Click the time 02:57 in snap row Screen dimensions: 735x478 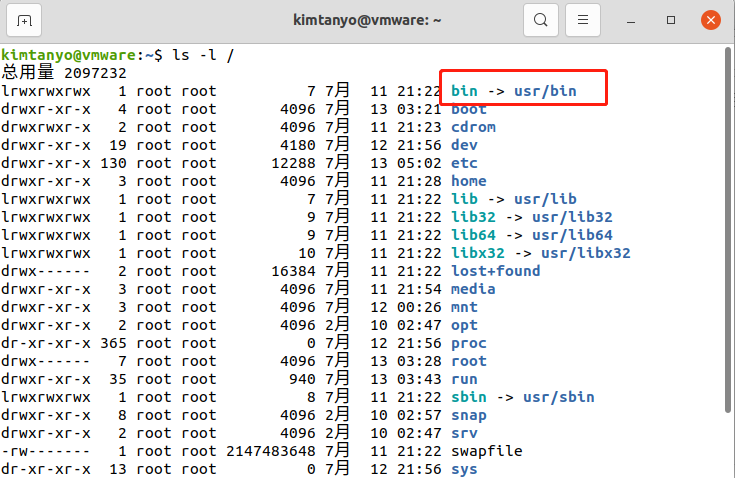pyautogui.click(x=420, y=415)
